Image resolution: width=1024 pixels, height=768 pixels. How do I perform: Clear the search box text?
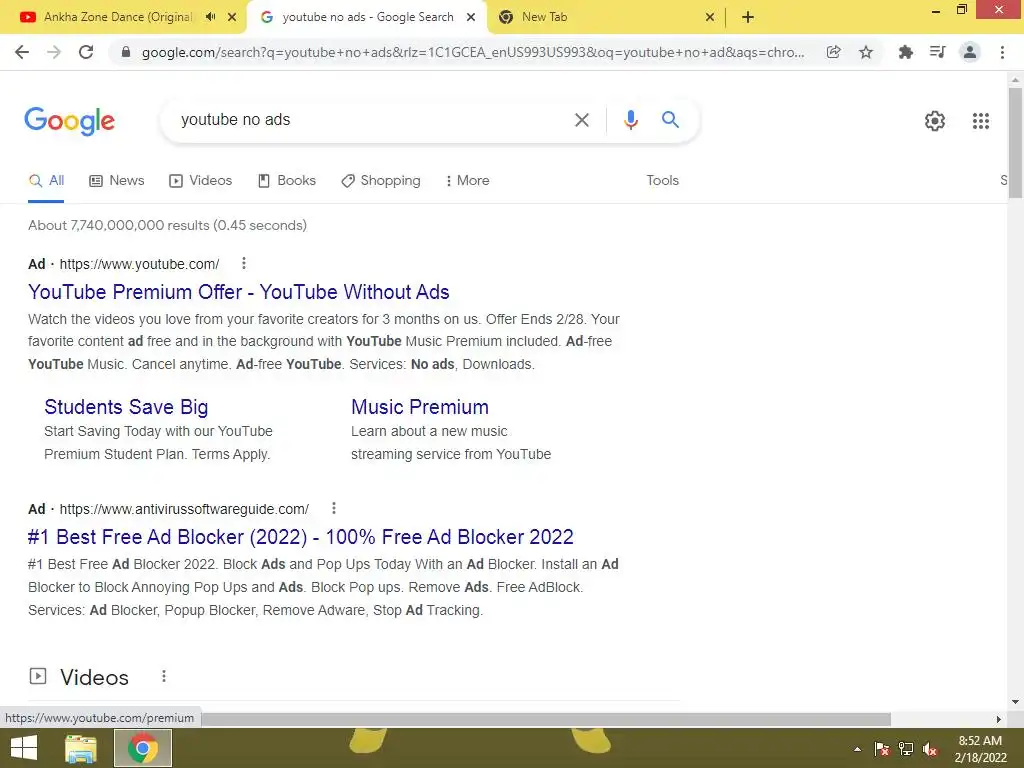tap(582, 120)
